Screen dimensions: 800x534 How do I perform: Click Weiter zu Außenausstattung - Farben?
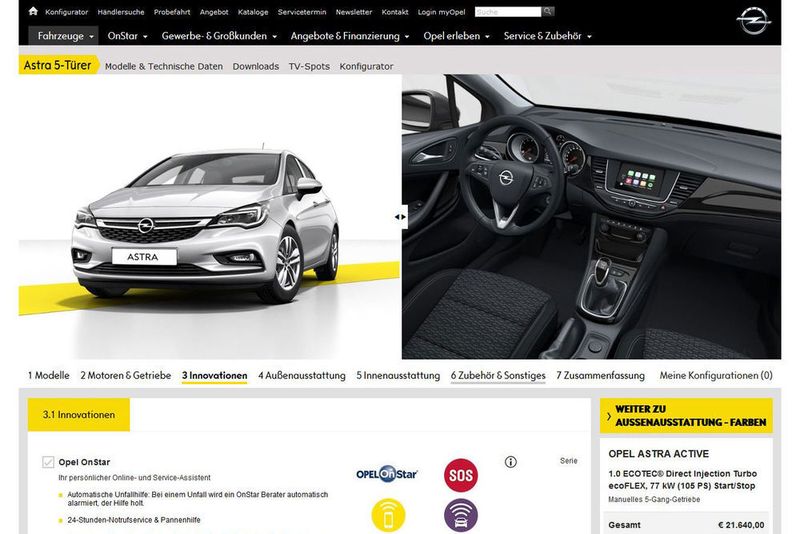pyautogui.click(x=686, y=416)
